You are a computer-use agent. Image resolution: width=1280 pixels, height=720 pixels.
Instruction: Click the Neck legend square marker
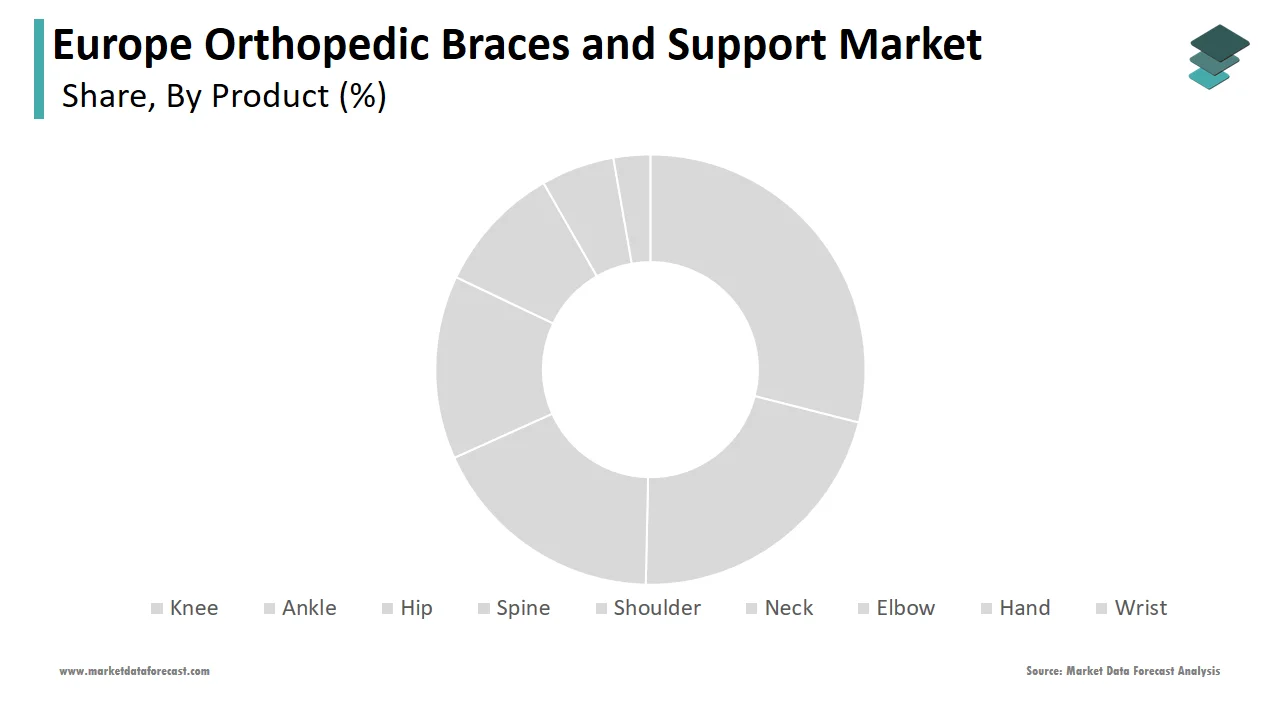point(752,608)
